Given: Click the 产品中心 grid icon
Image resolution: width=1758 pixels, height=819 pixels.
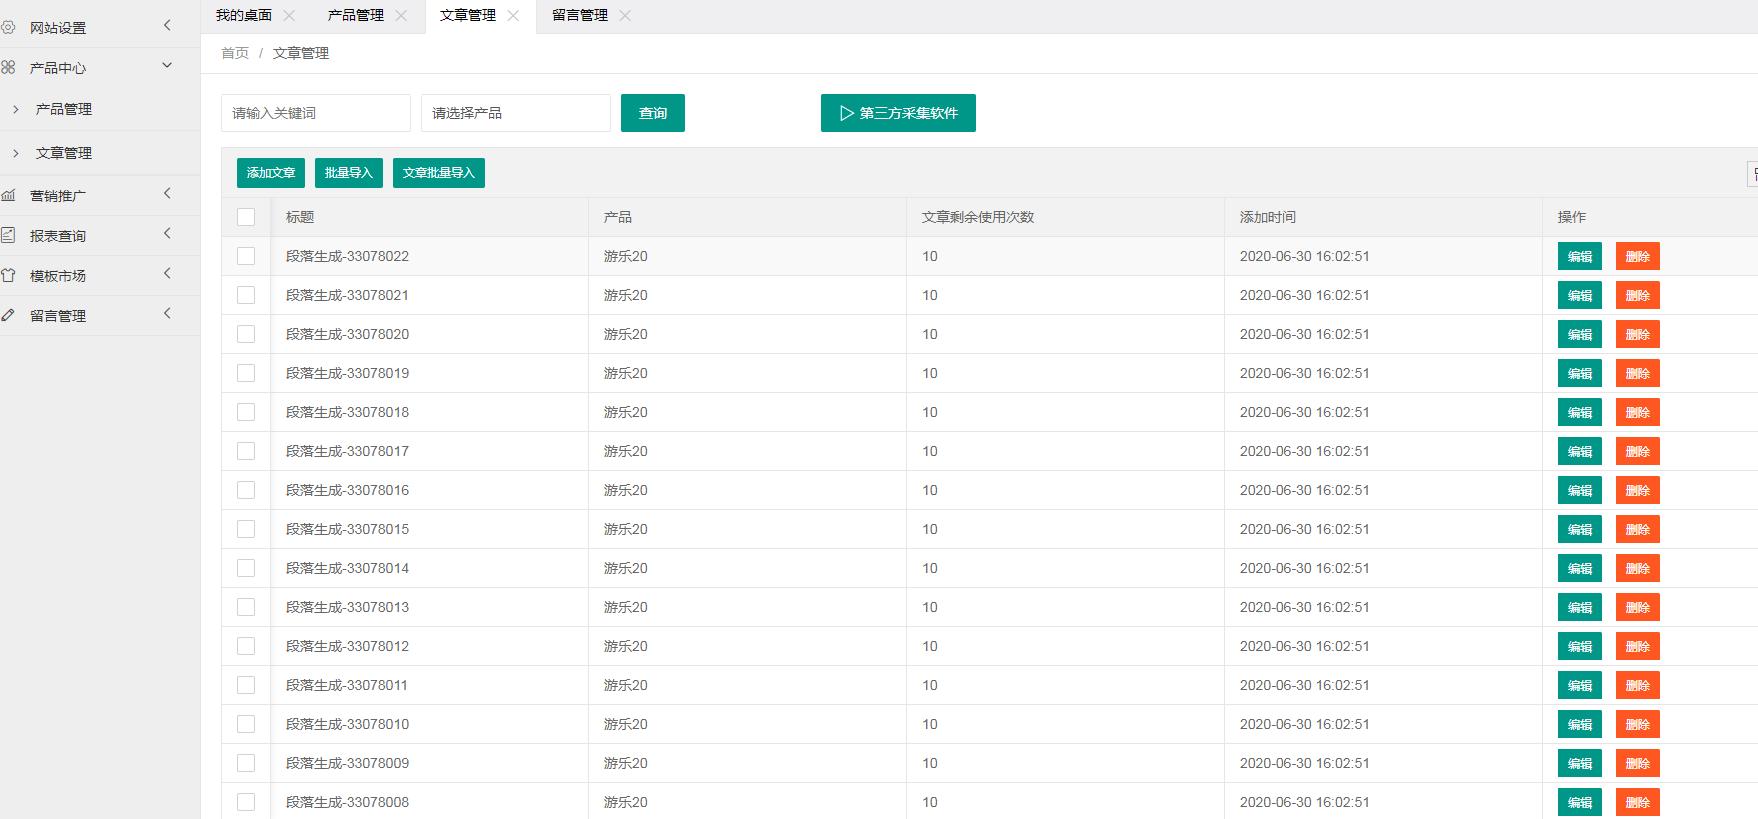Looking at the screenshot, I should tap(8, 67).
